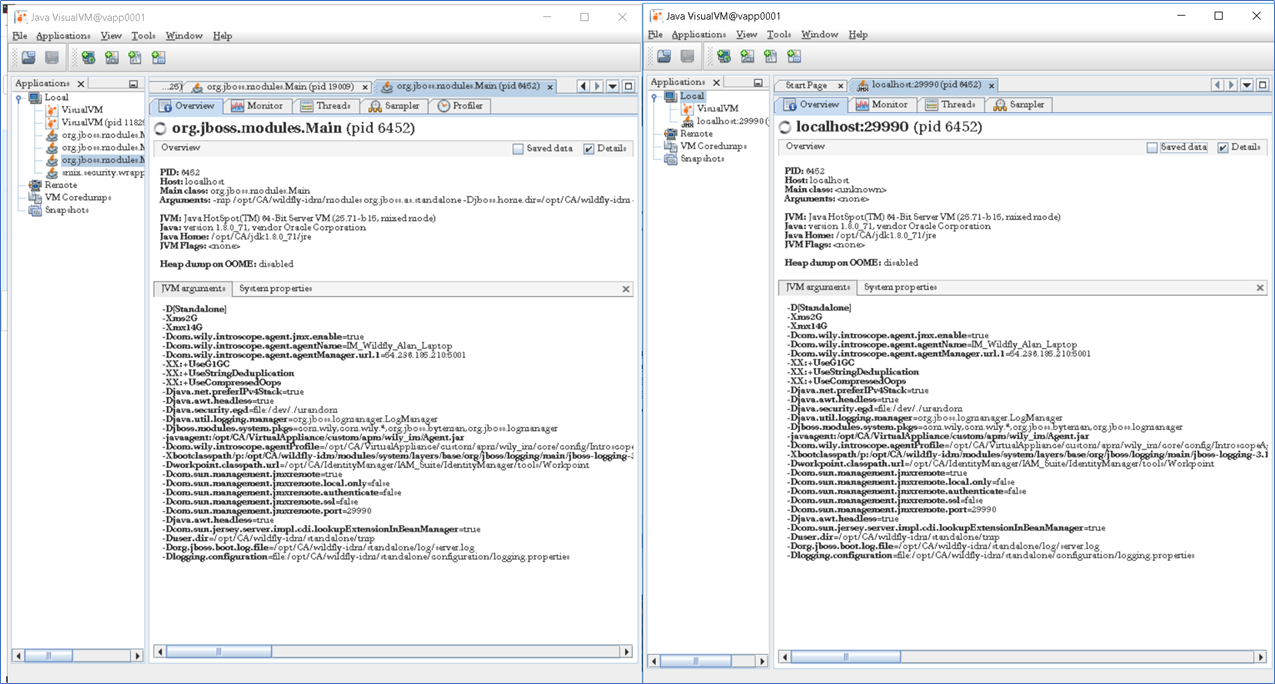
Task: Enable Saved data checkbox in right window
Action: [1152, 147]
